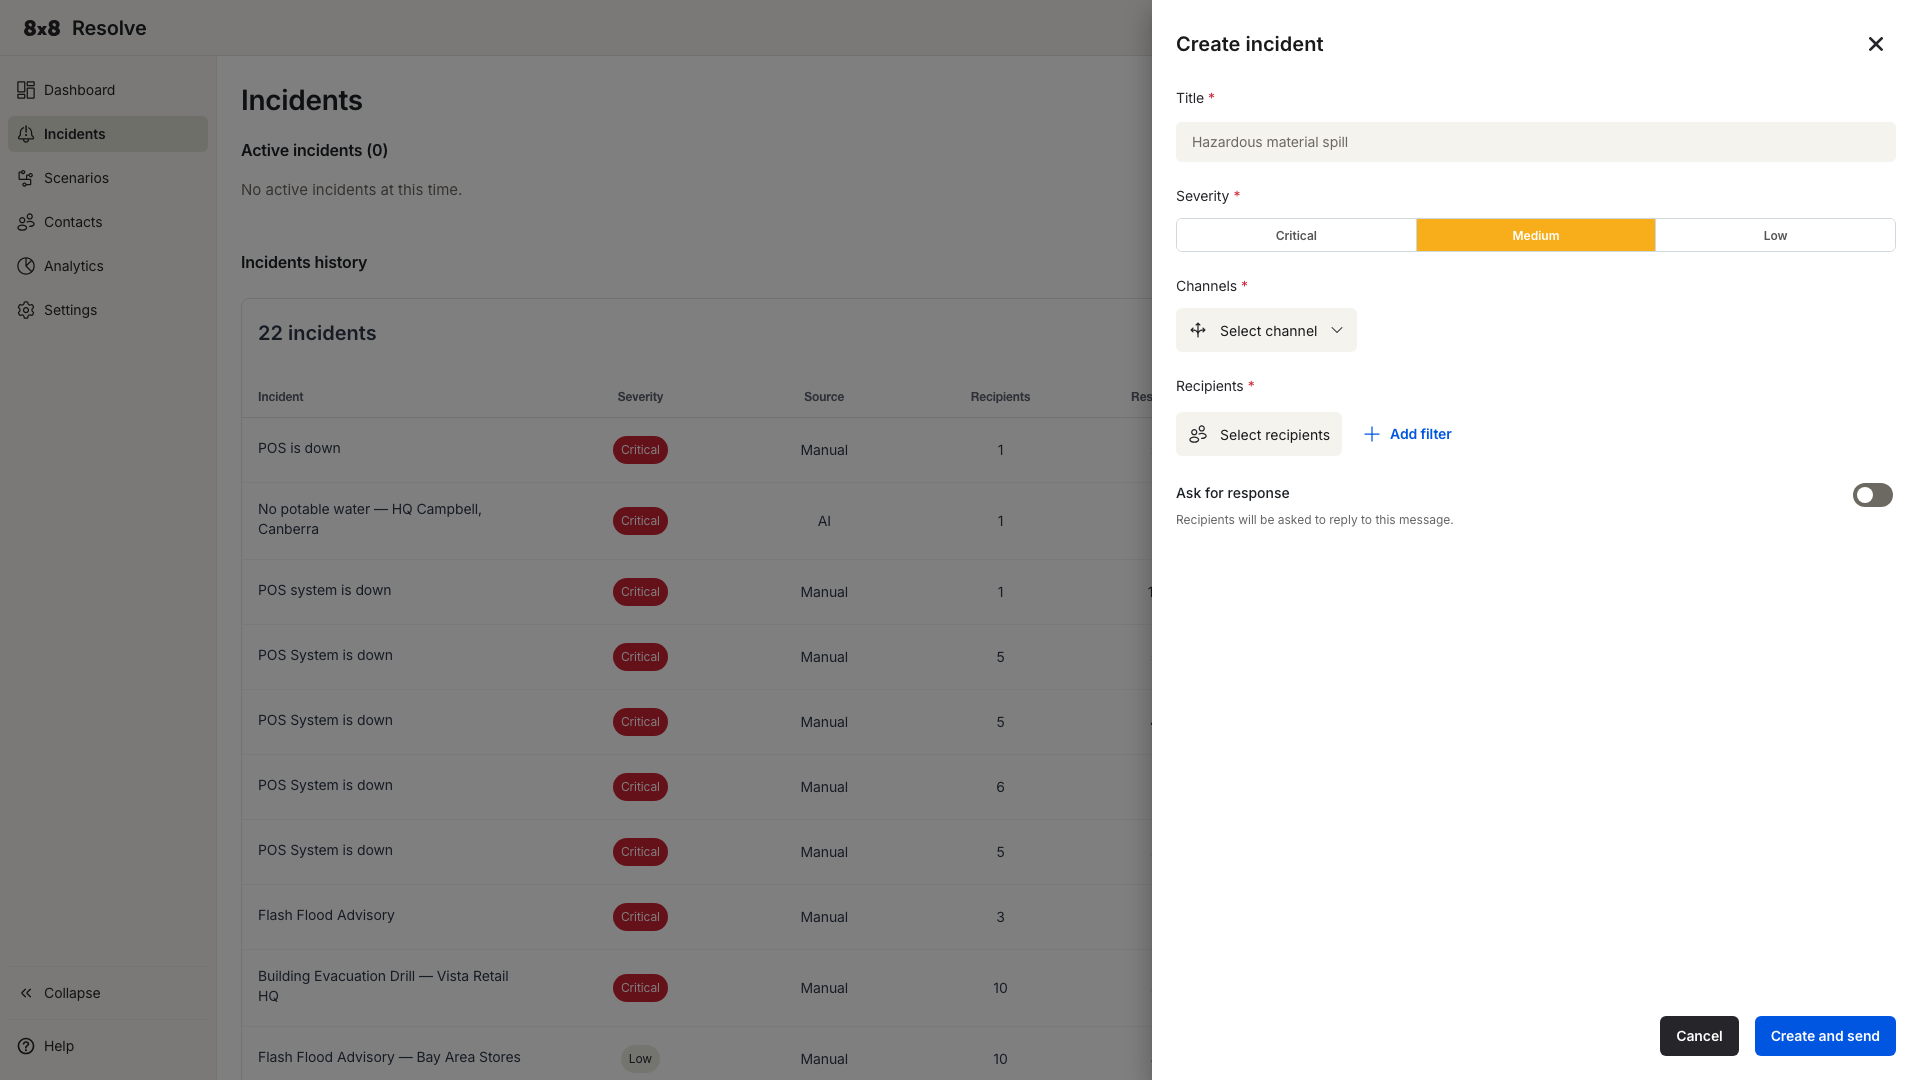
Task: Click the 'POS system is down' incident
Action: tap(324, 590)
